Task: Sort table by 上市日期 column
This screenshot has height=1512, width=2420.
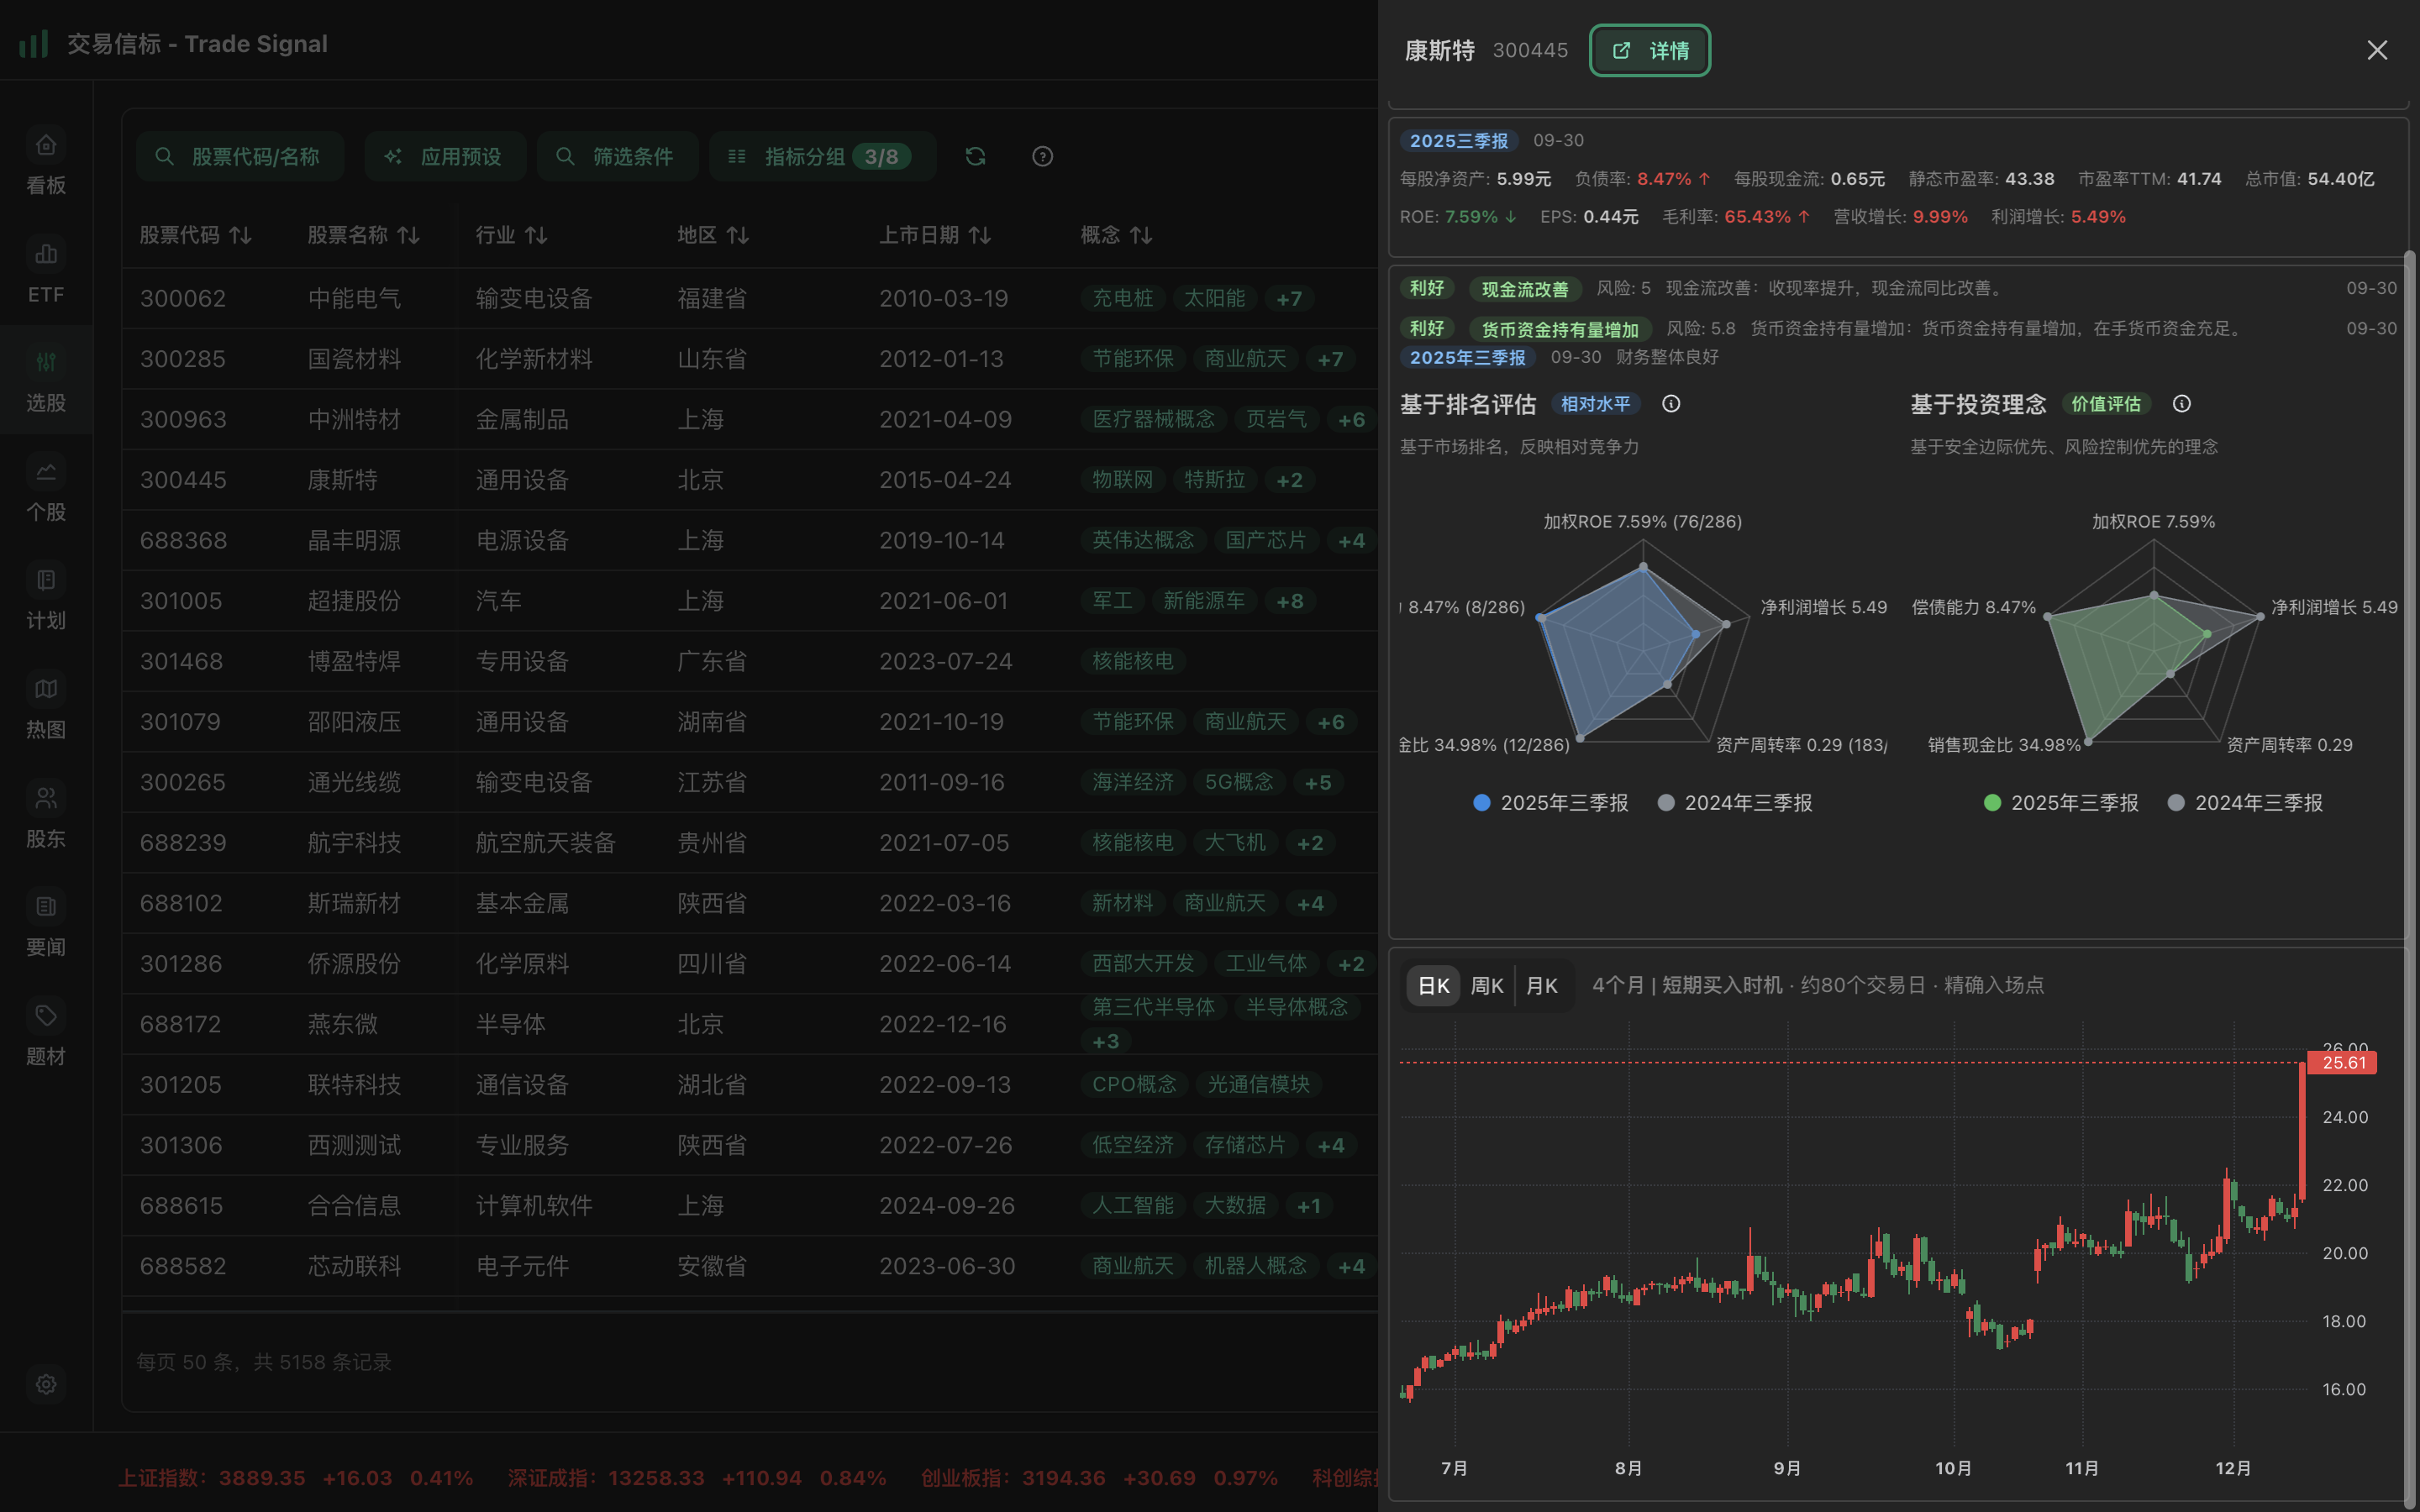Action: click(x=934, y=235)
